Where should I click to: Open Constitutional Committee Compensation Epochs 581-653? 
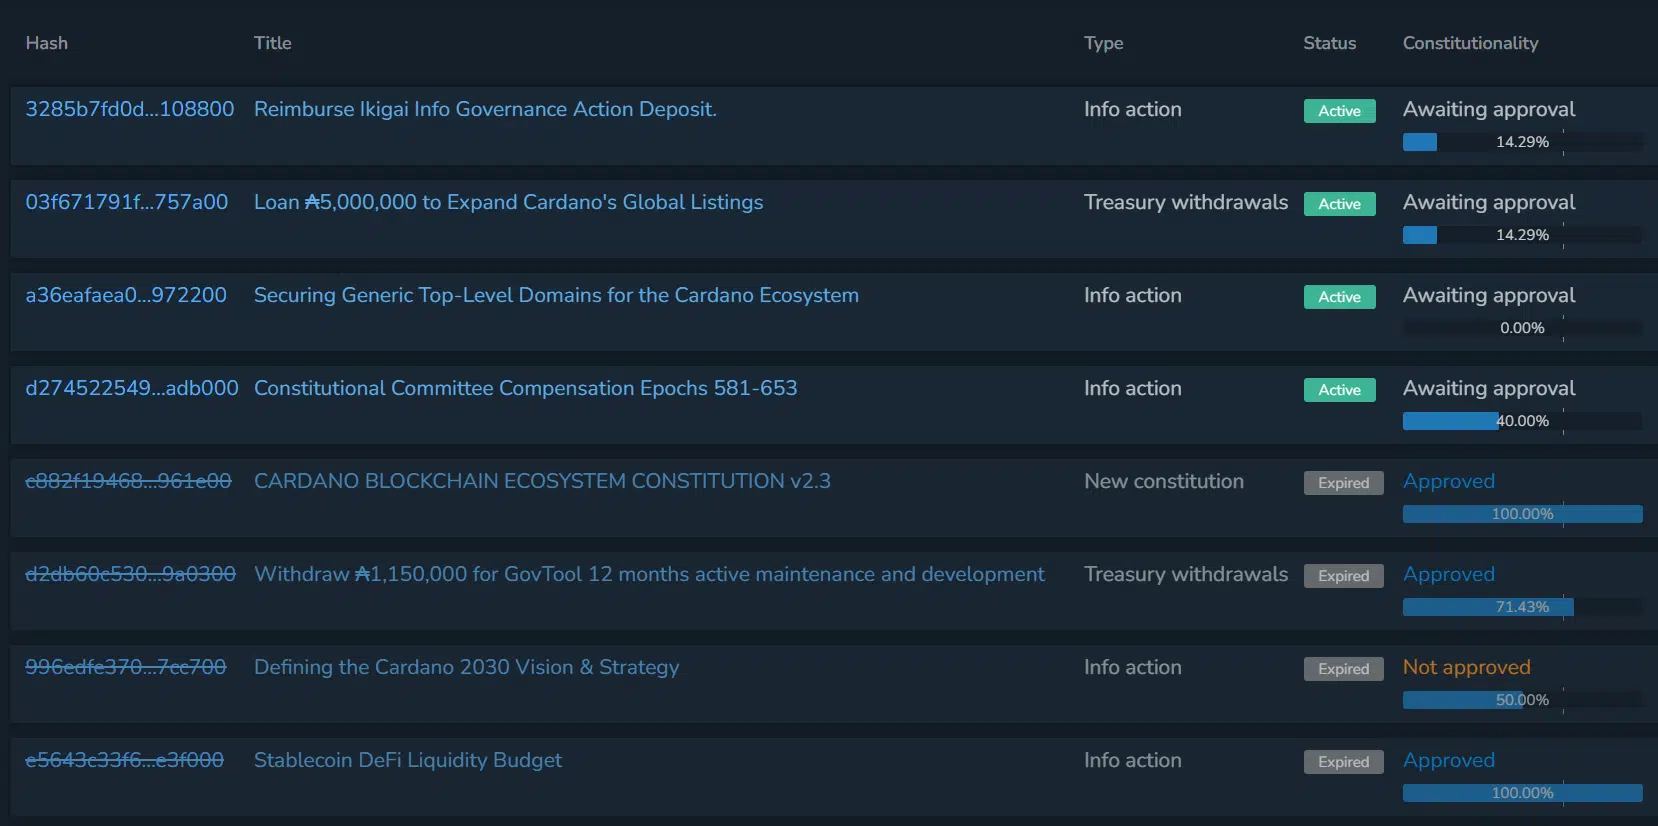[526, 388]
